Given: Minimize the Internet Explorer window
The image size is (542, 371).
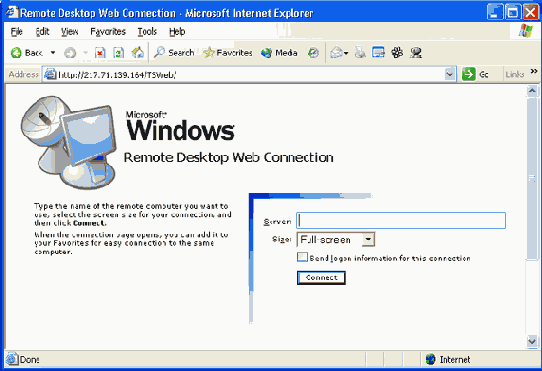Looking at the screenshot, I should pos(495,12).
